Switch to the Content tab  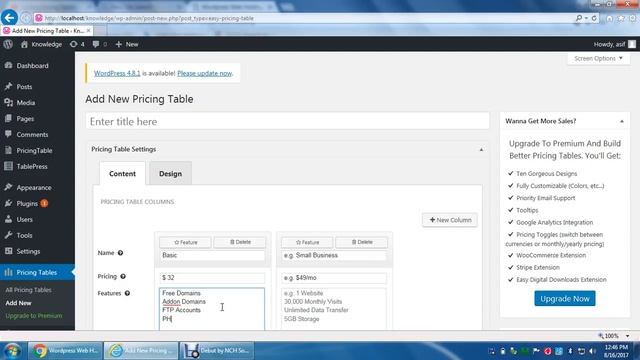pyautogui.click(x=122, y=173)
